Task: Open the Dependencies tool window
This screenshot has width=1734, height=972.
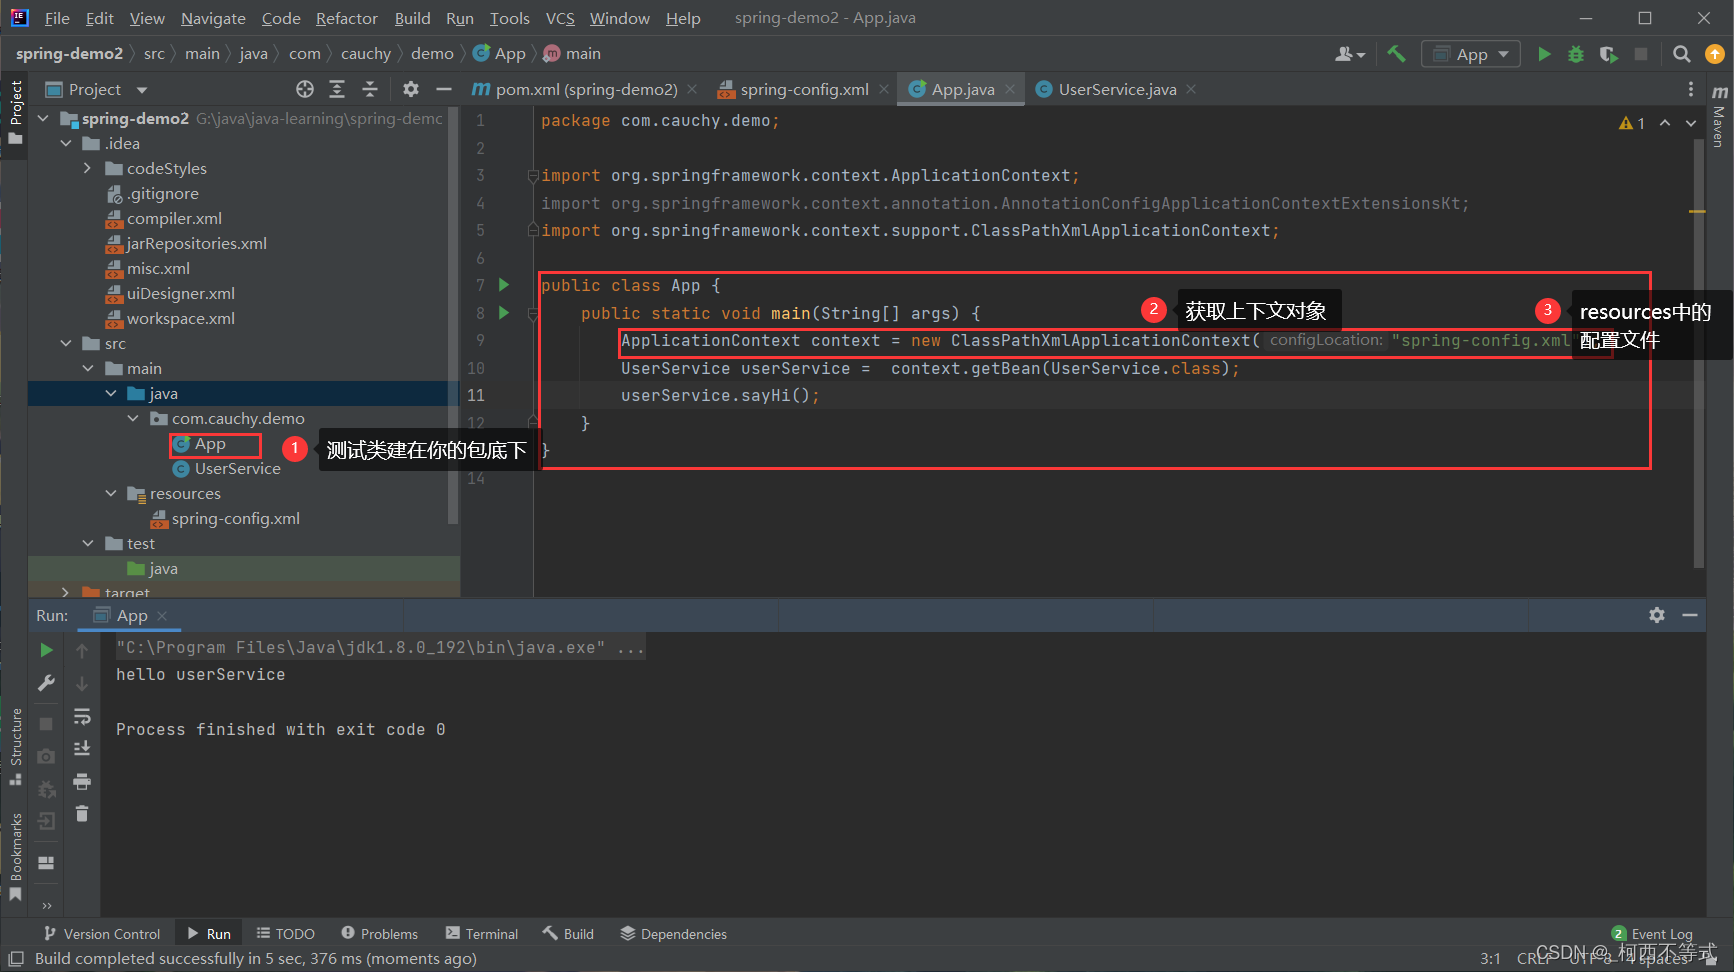Action: pos(673,933)
